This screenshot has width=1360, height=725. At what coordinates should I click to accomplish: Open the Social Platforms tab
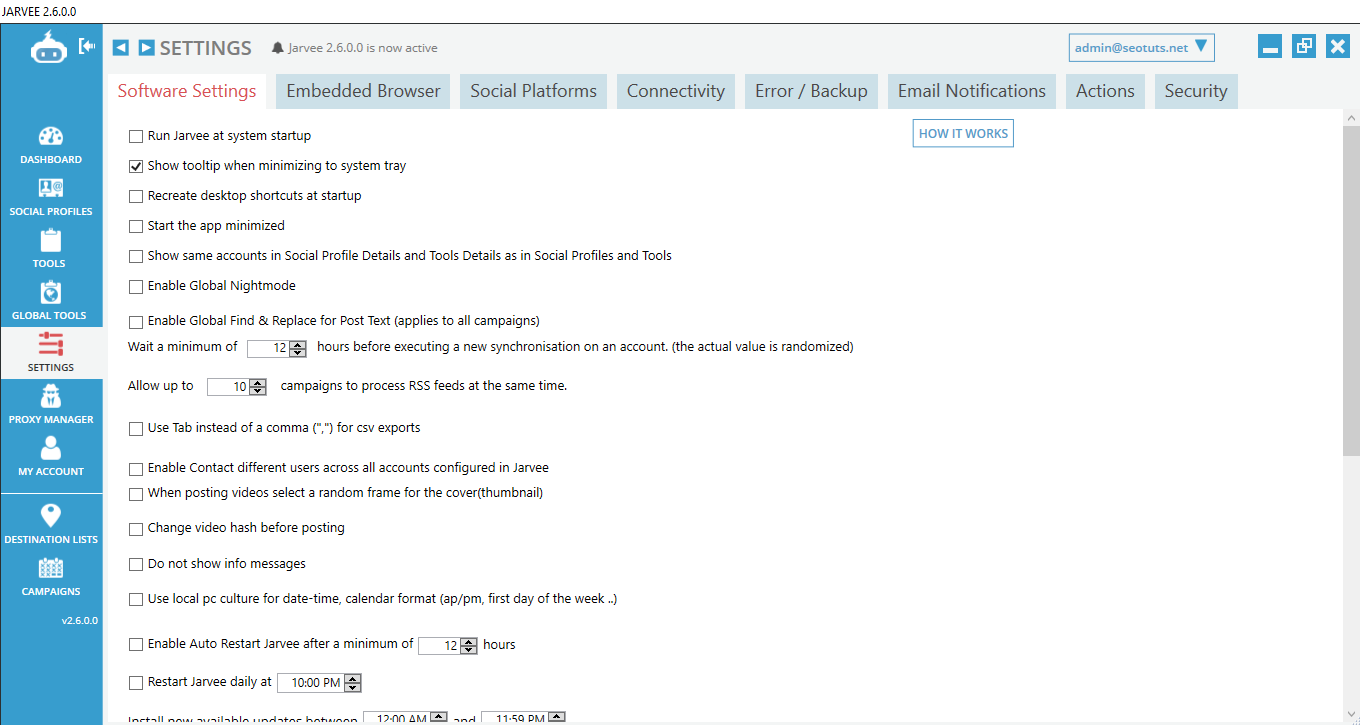[x=533, y=91]
